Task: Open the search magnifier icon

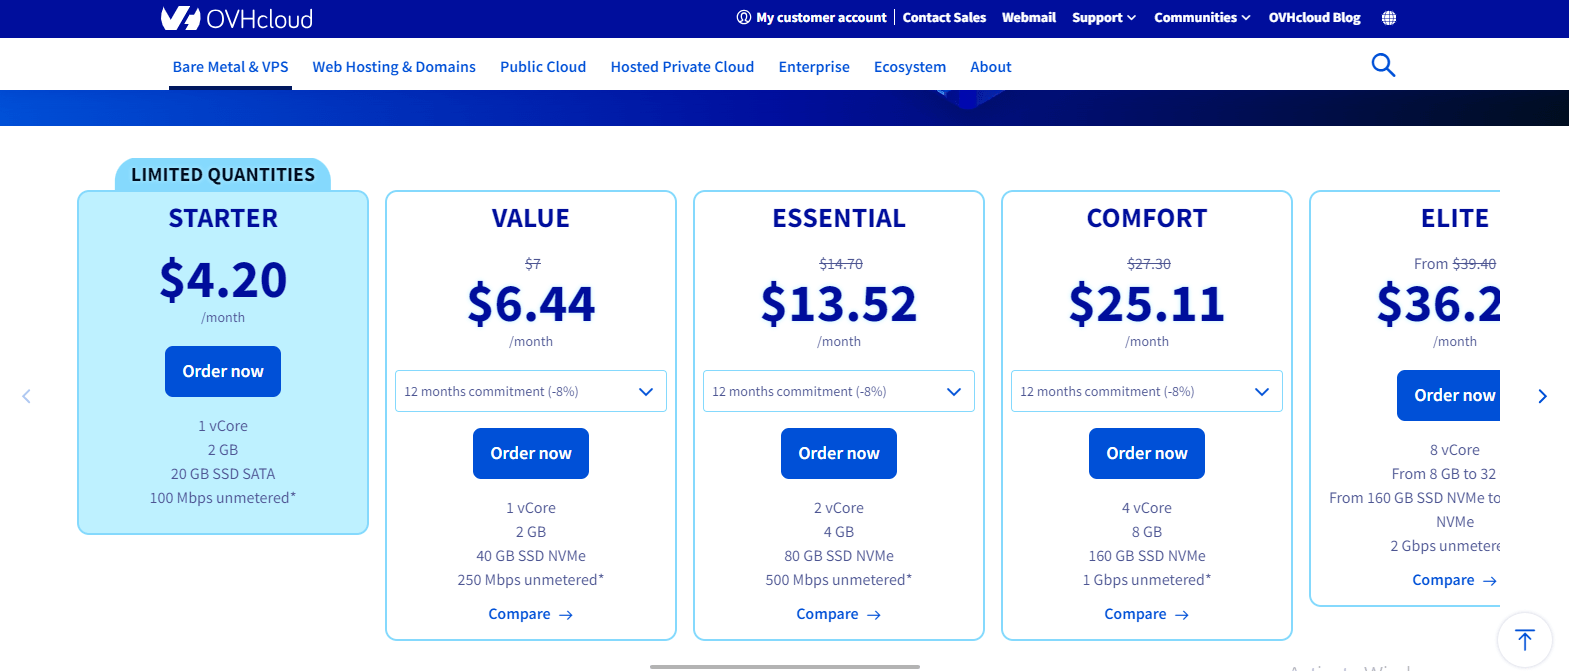Action: click(x=1383, y=65)
